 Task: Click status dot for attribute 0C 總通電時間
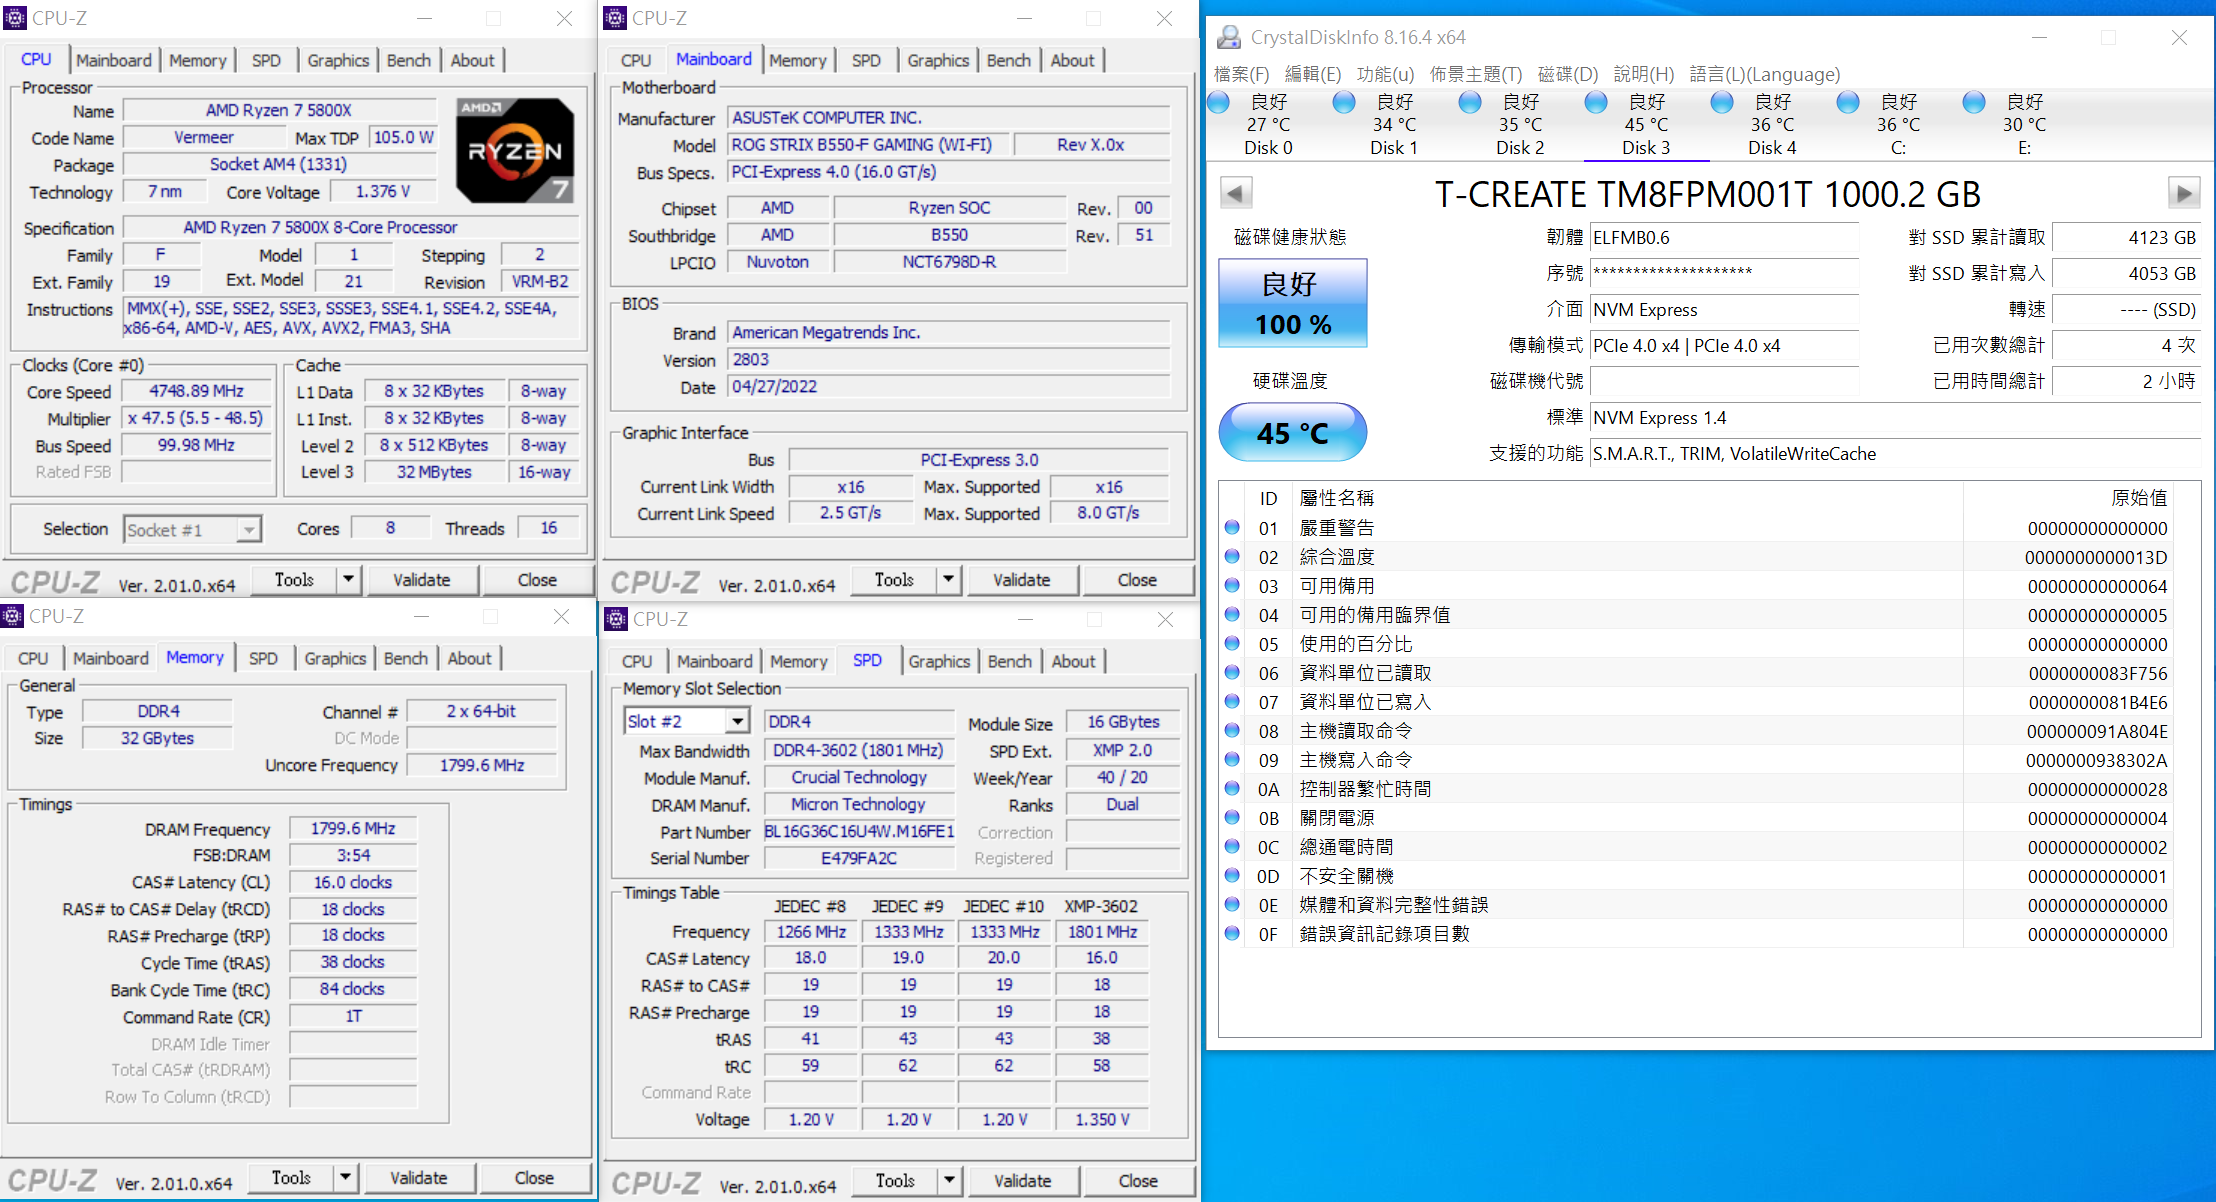point(1232,846)
